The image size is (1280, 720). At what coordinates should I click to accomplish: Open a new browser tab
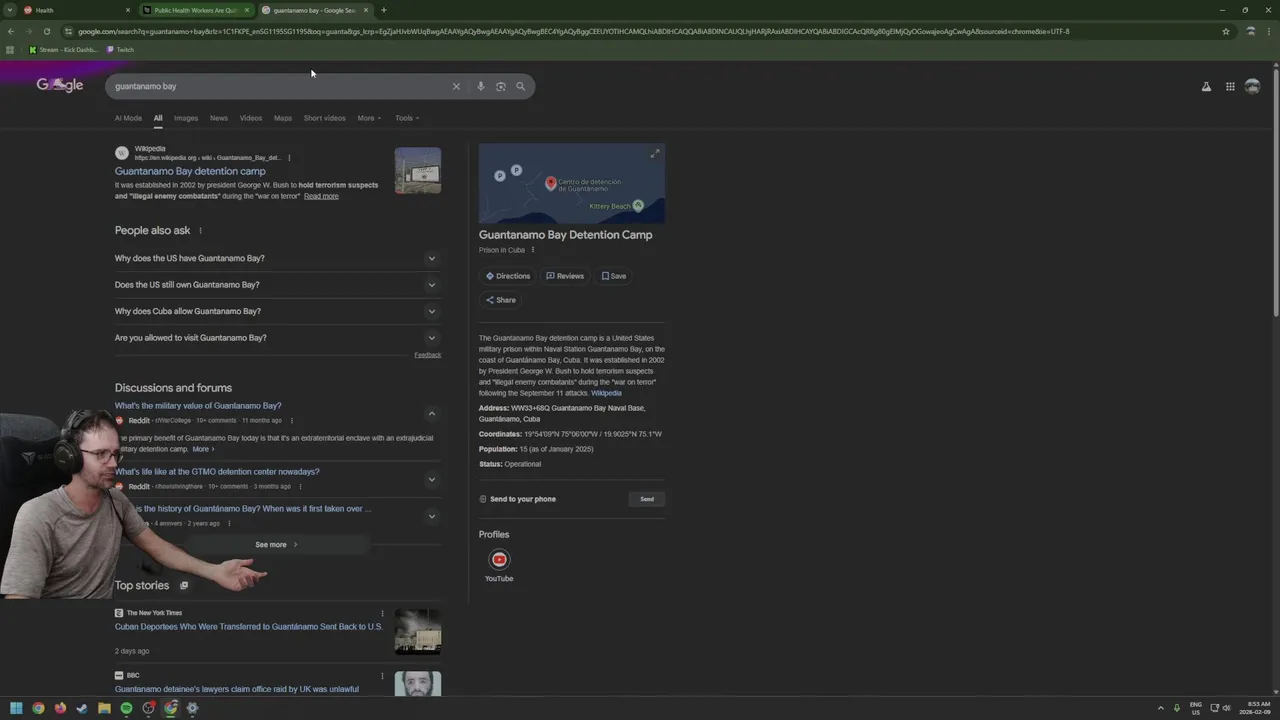coord(383,10)
